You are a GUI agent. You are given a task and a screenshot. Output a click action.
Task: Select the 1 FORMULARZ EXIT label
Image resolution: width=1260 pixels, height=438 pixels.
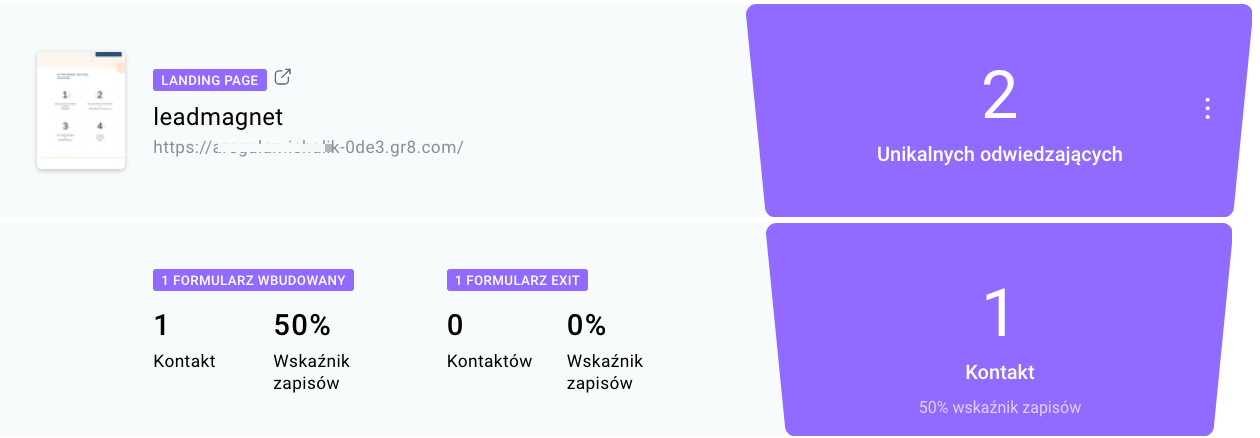517,280
